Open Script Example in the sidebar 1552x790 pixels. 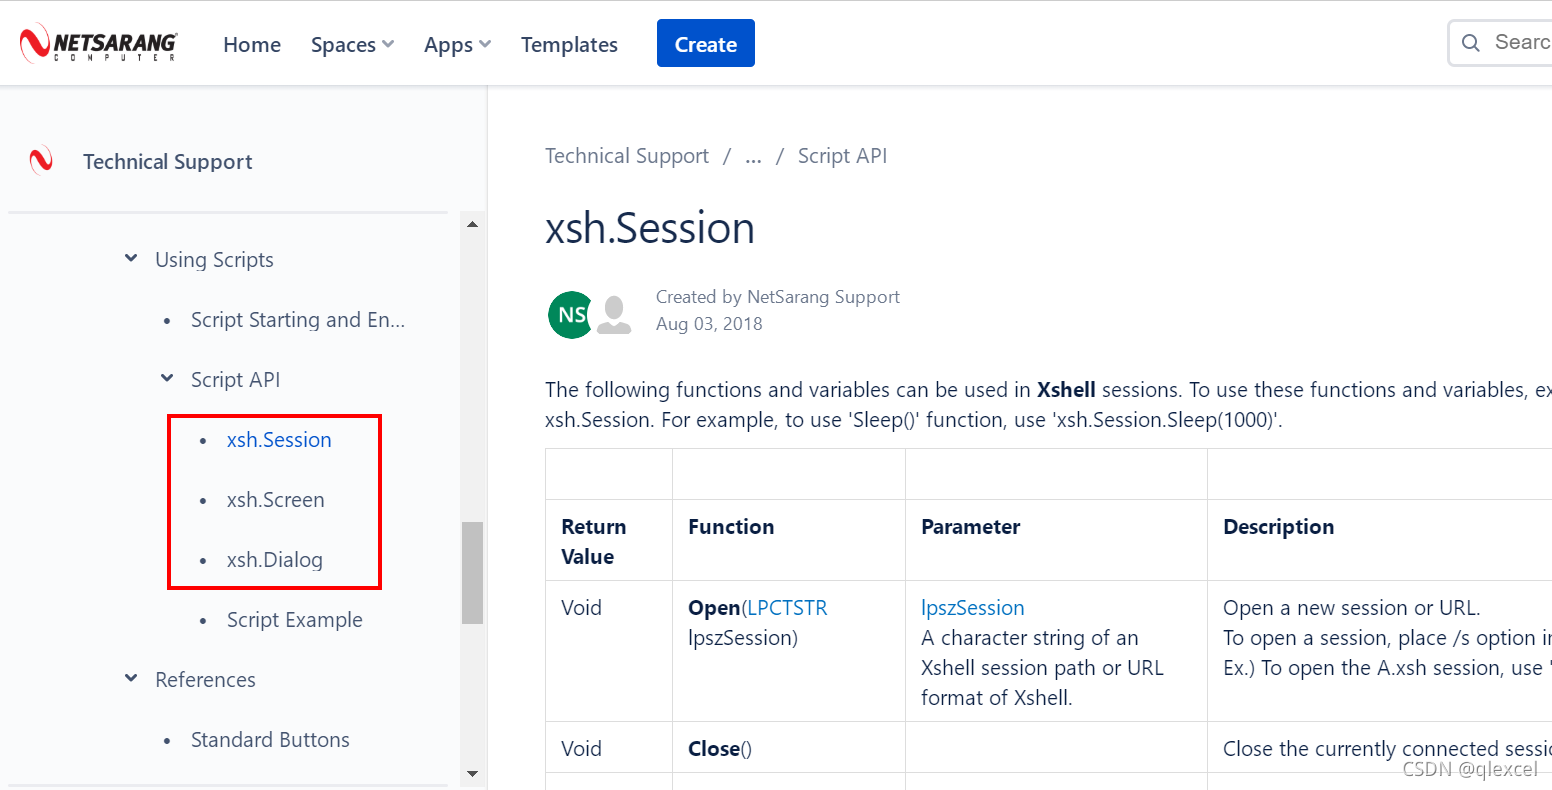pyautogui.click(x=295, y=620)
